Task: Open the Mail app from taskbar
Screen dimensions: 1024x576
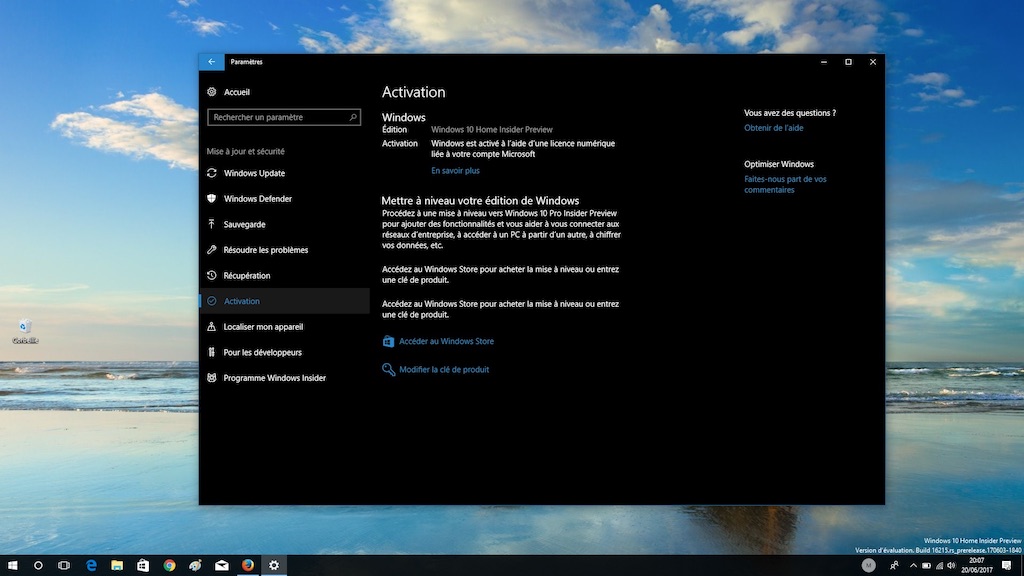Action: click(221, 566)
